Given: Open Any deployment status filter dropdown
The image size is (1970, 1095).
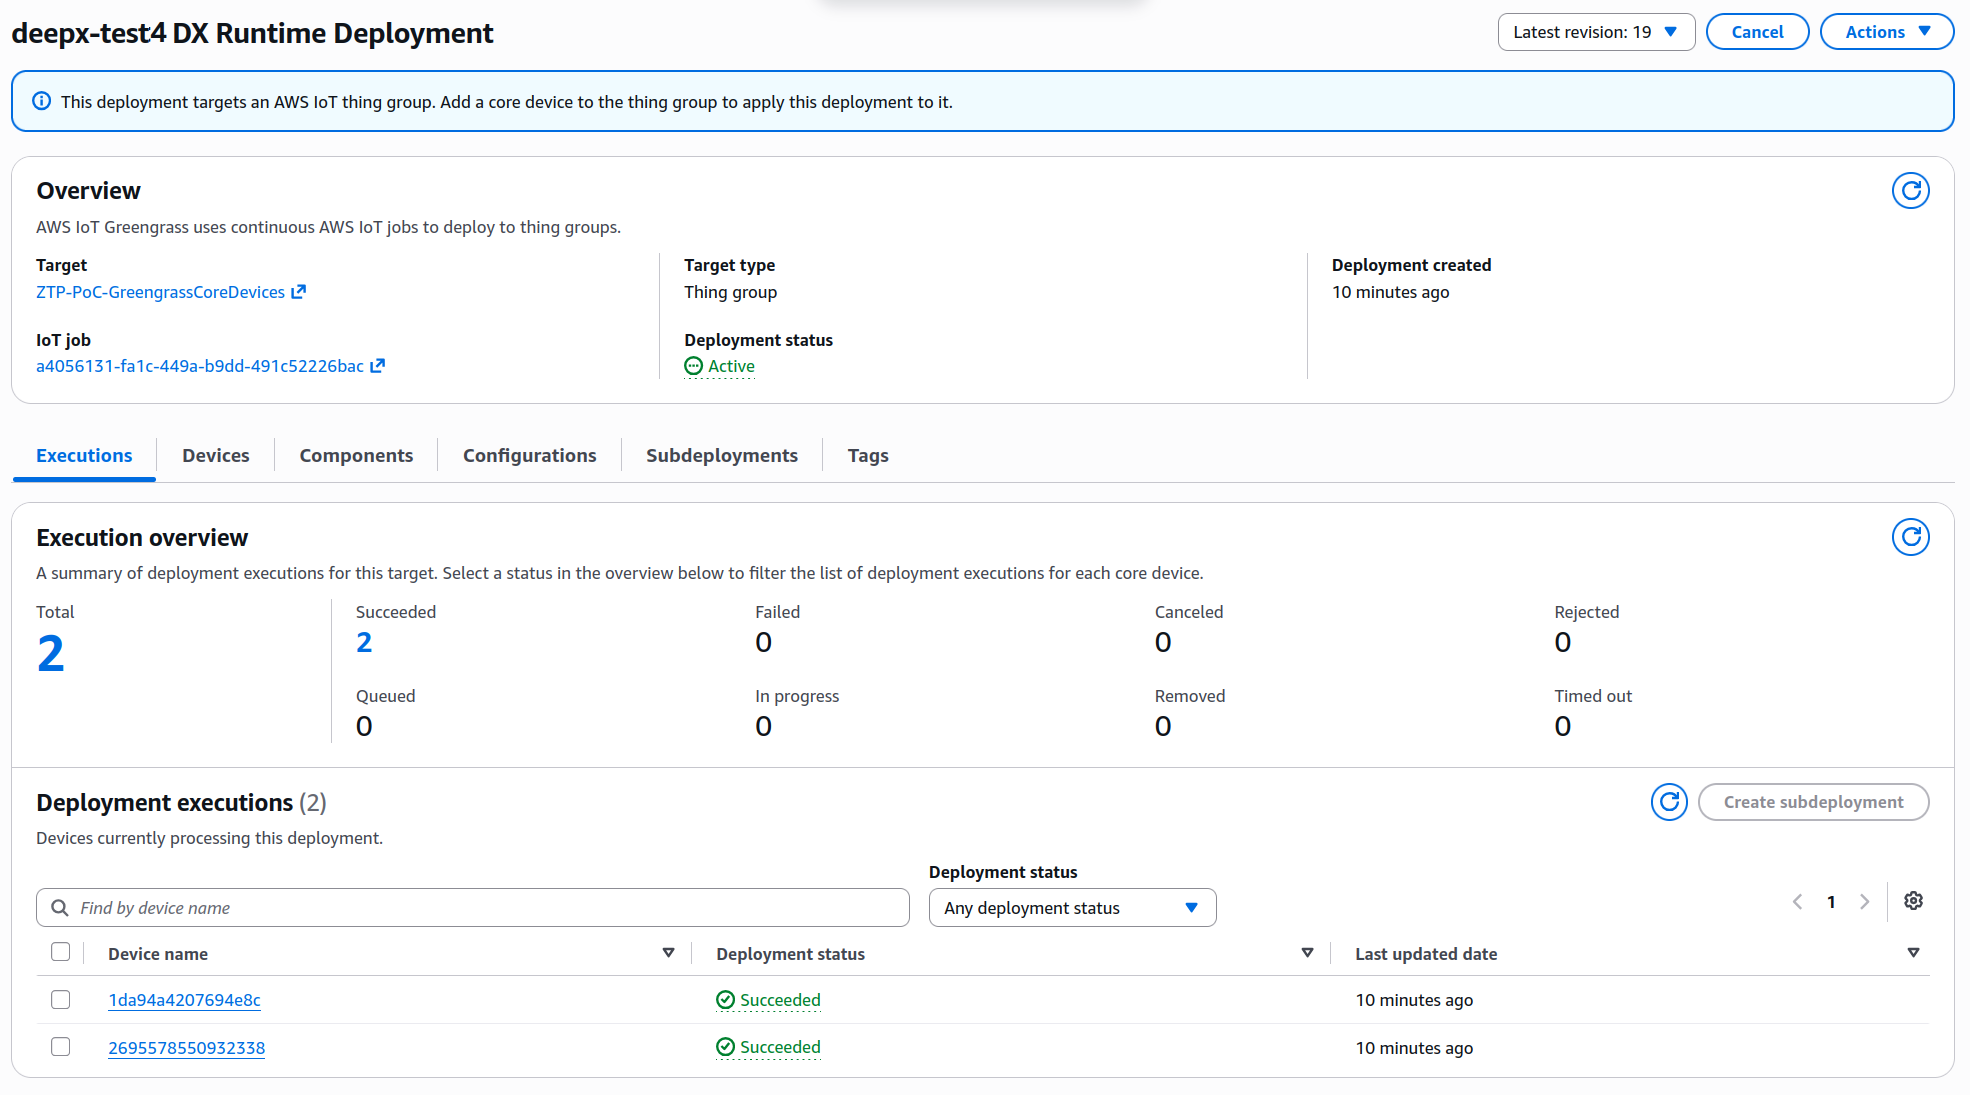Looking at the screenshot, I should [1072, 907].
